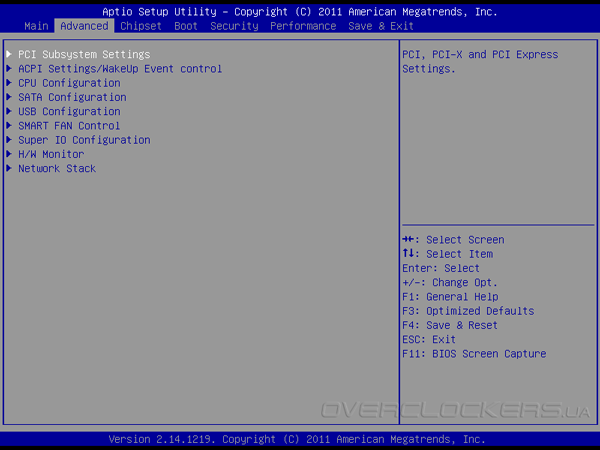Expand arrow beside ACPI Settings/WakeUp Event control

coord(9,68)
